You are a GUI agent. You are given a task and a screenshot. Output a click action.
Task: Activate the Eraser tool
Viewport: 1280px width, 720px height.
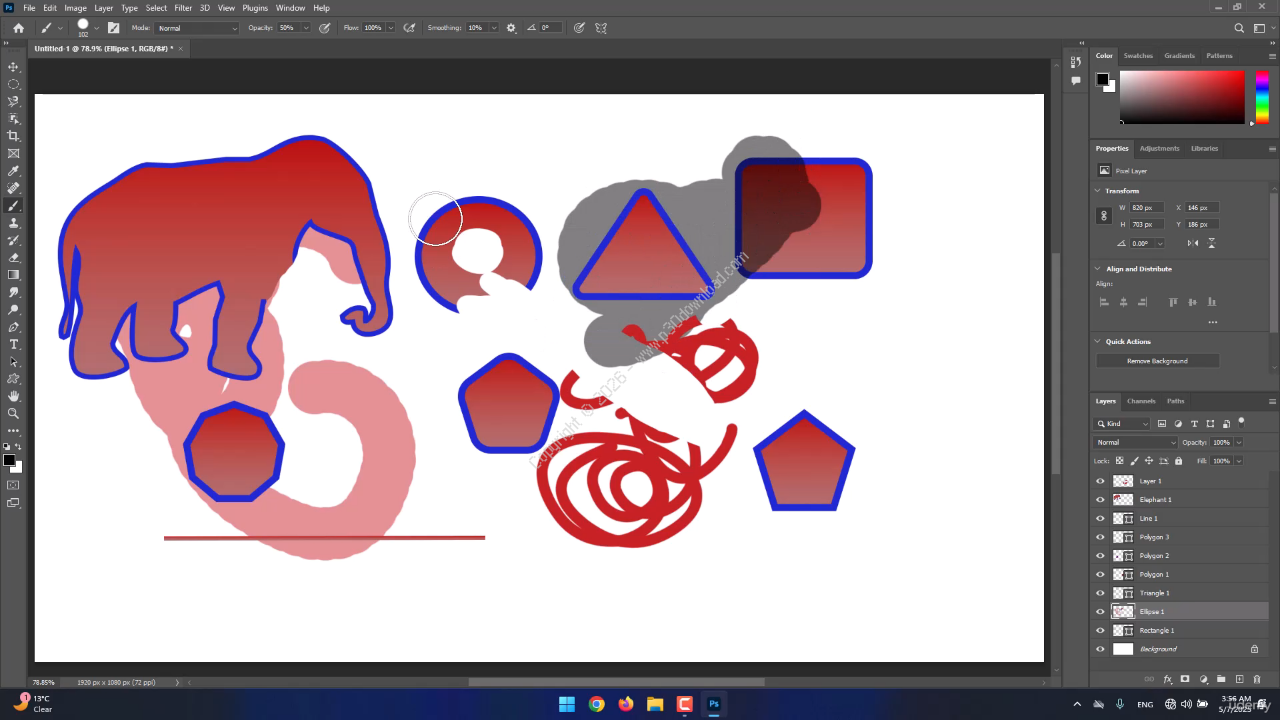tap(14, 257)
